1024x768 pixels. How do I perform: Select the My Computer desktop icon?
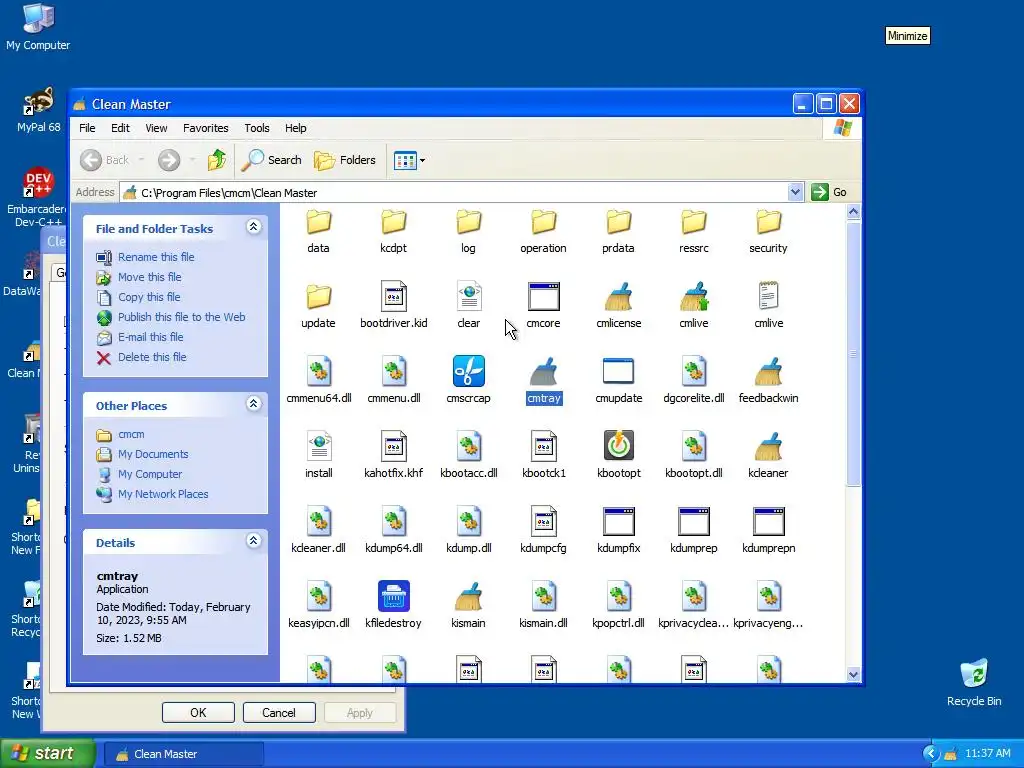point(38,27)
